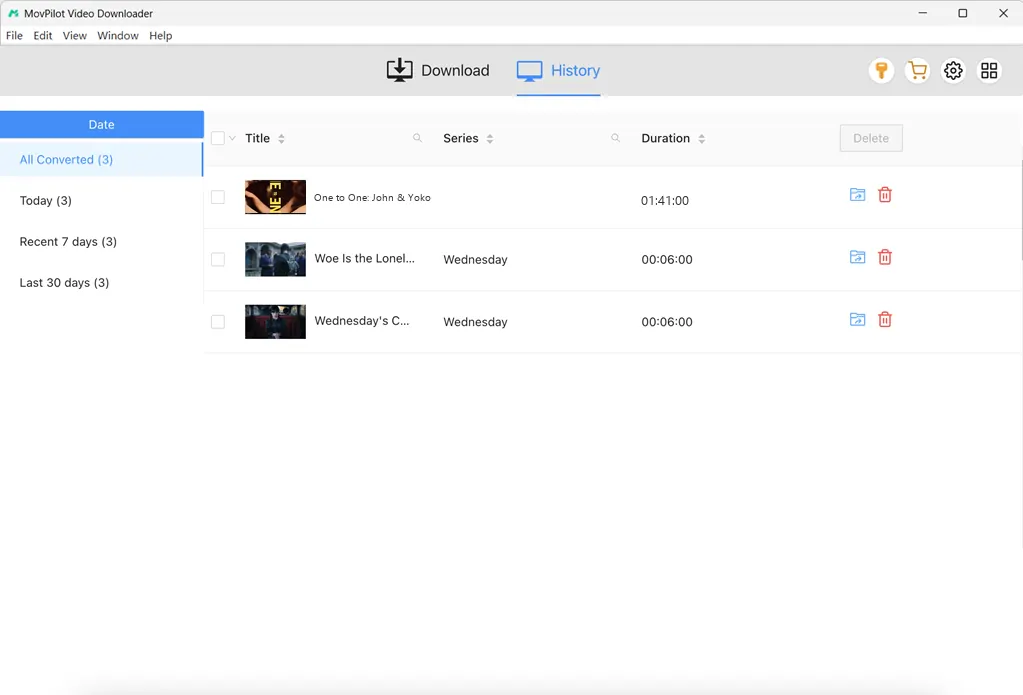
Task: Expand the chevron beside select-all checkbox
Action: (x=232, y=138)
